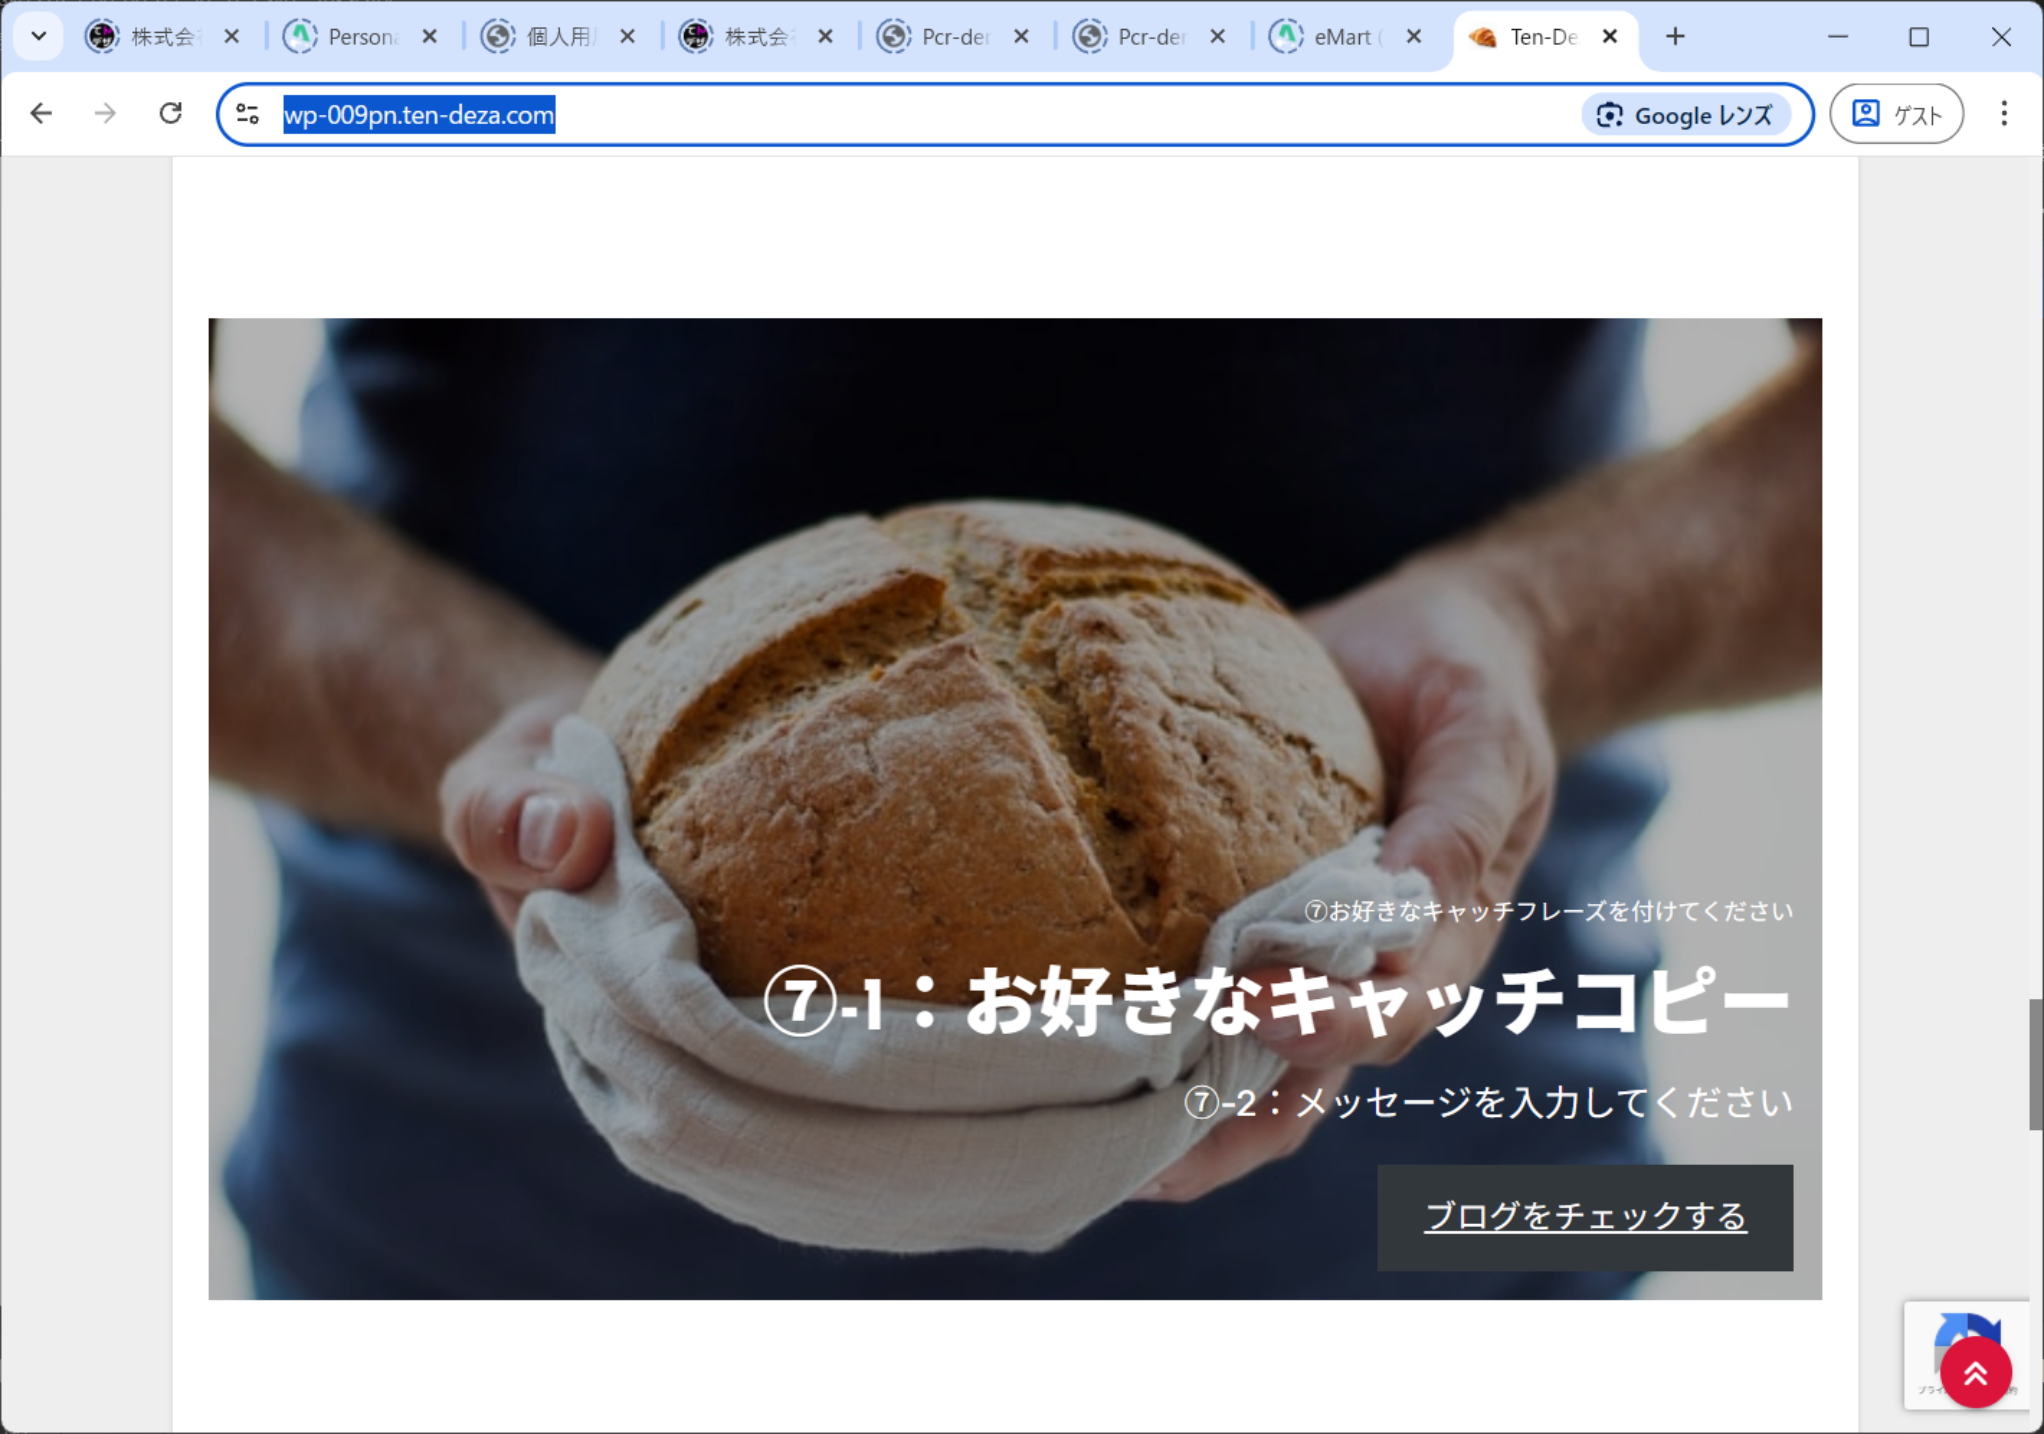Open the ゲスト profile menu
This screenshot has width=2044, height=1434.
(1896, 114)
